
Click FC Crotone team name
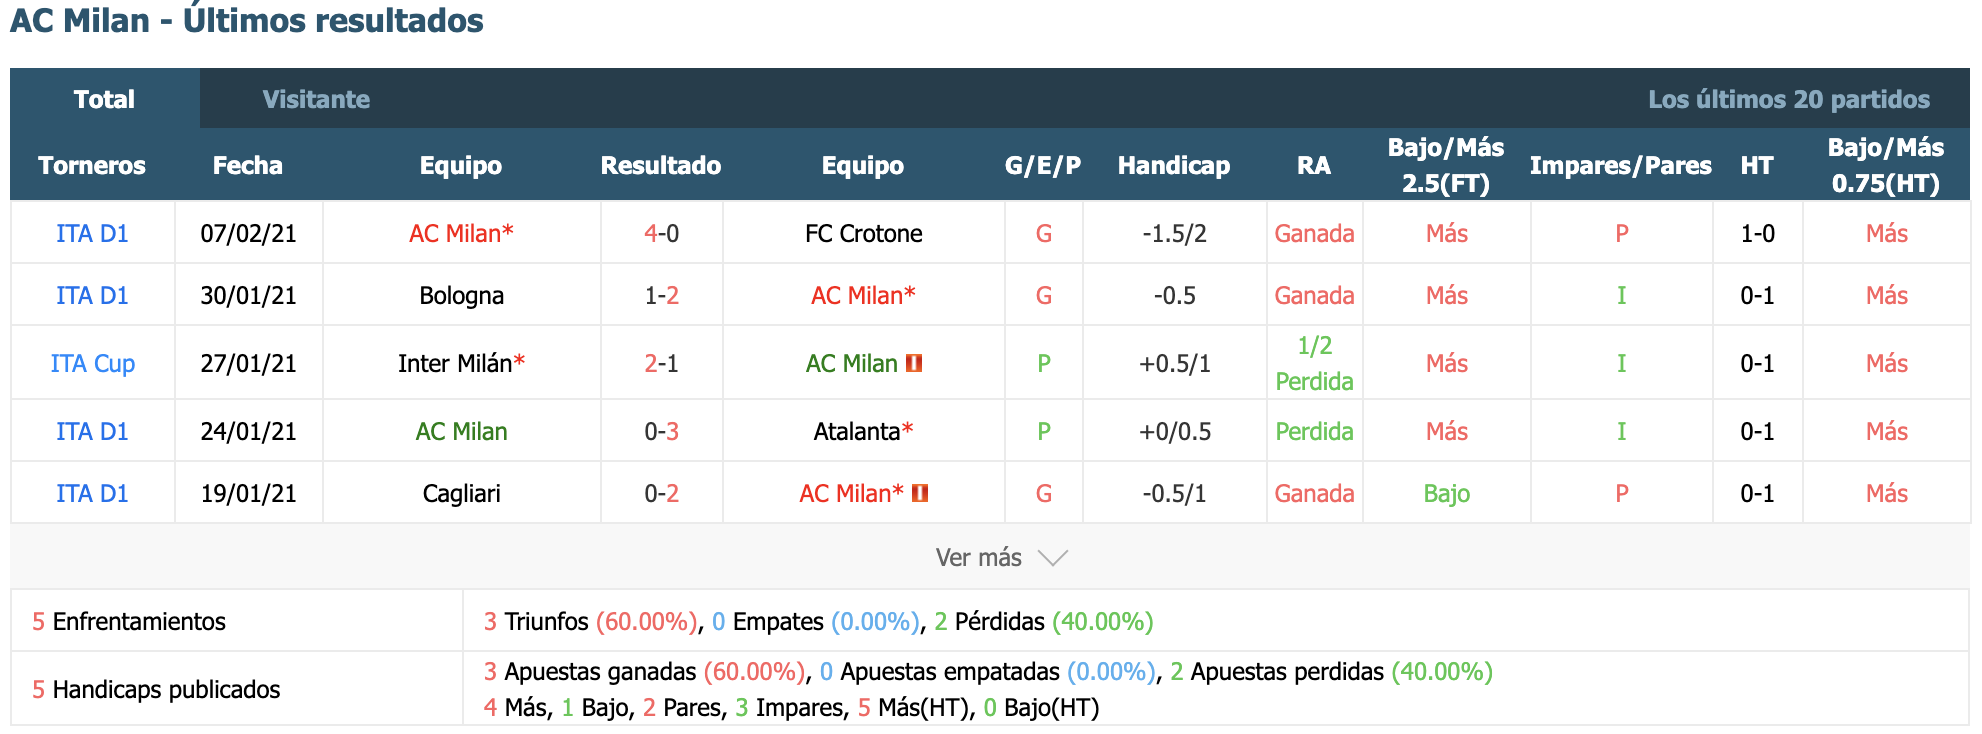[x=864, y=233]
